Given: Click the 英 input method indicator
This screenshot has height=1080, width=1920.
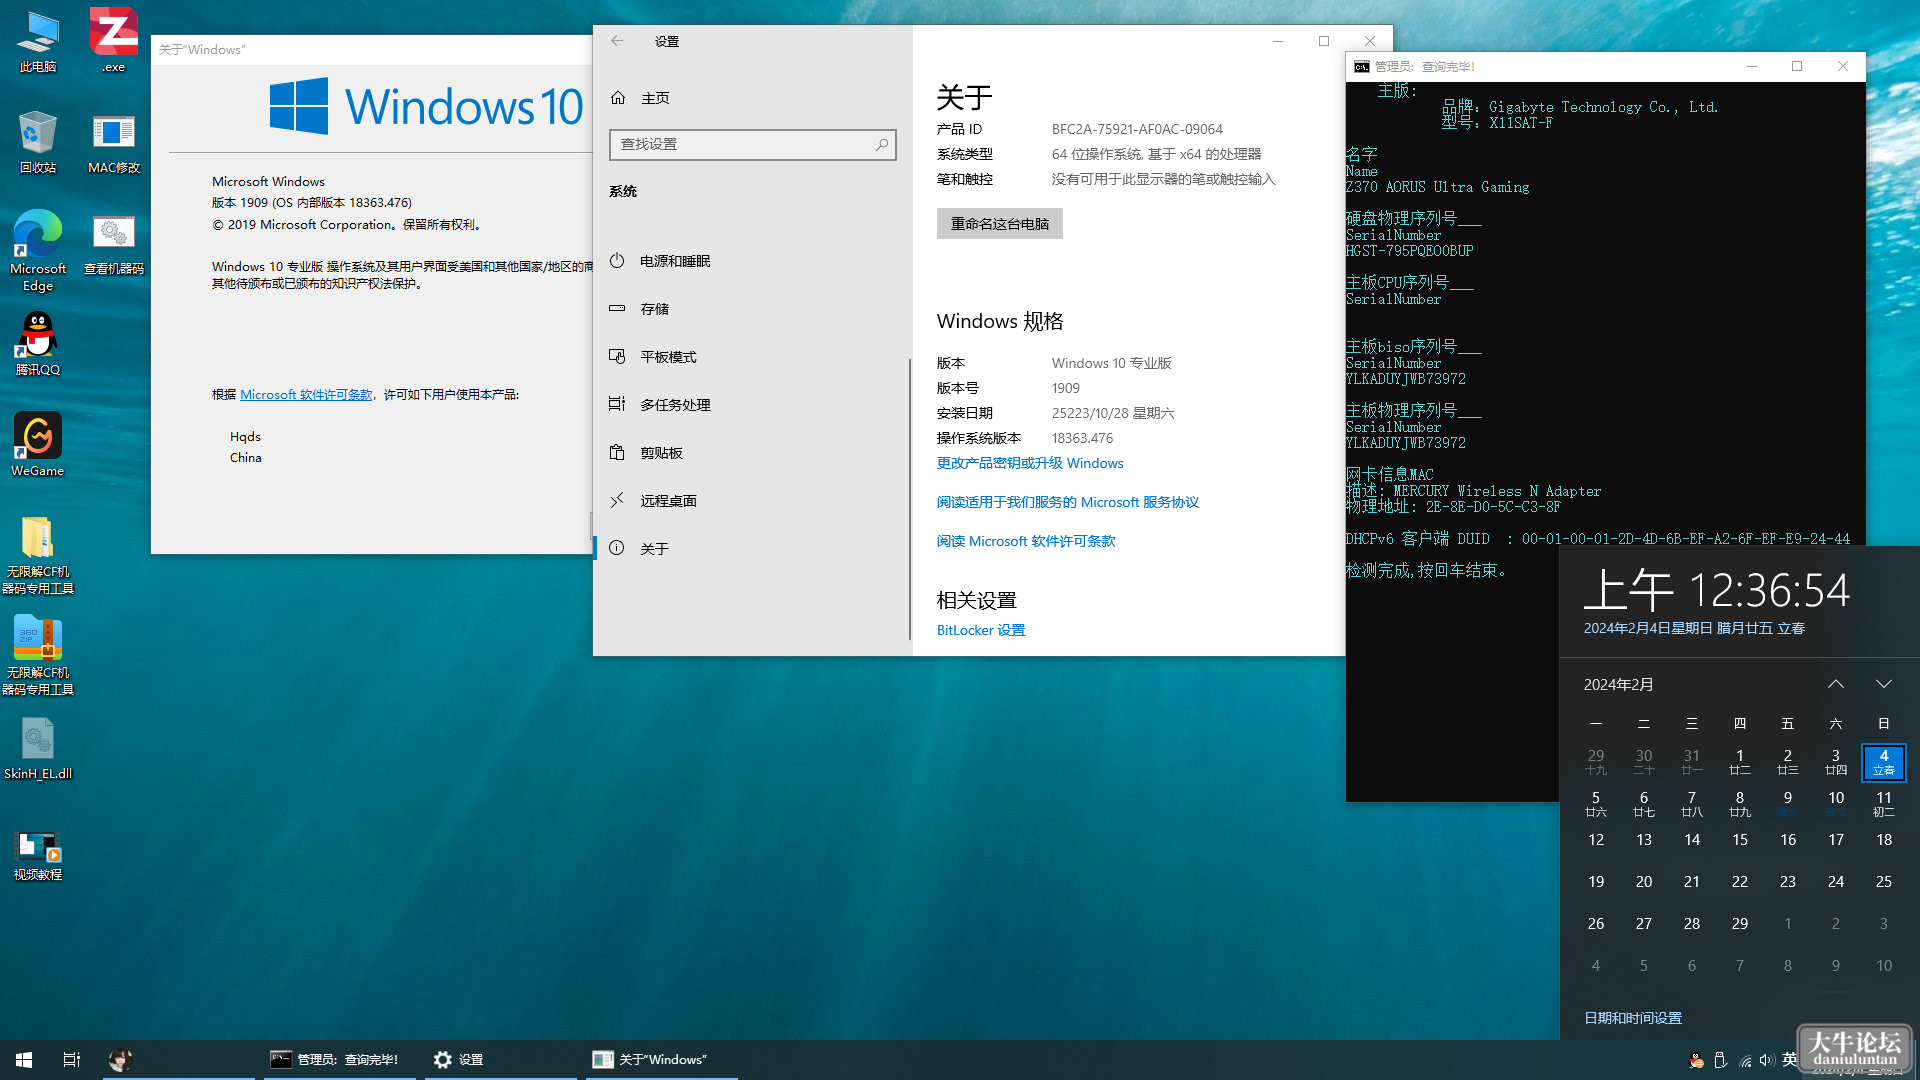Looking at the screenshot, I should [x=1789, y=1060].
